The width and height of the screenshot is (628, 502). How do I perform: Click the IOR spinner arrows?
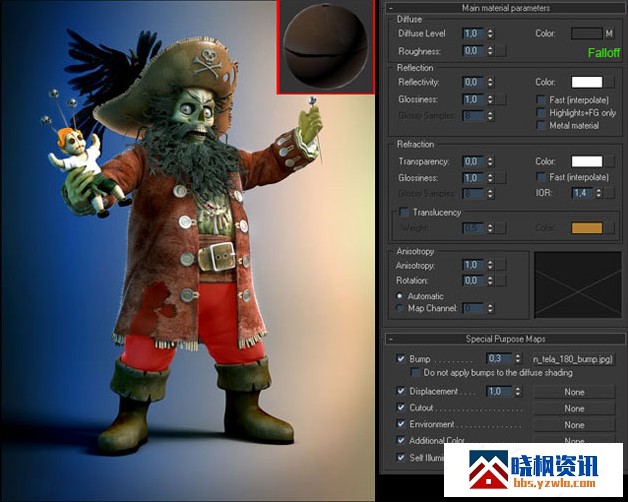click(x=598, y=193)
